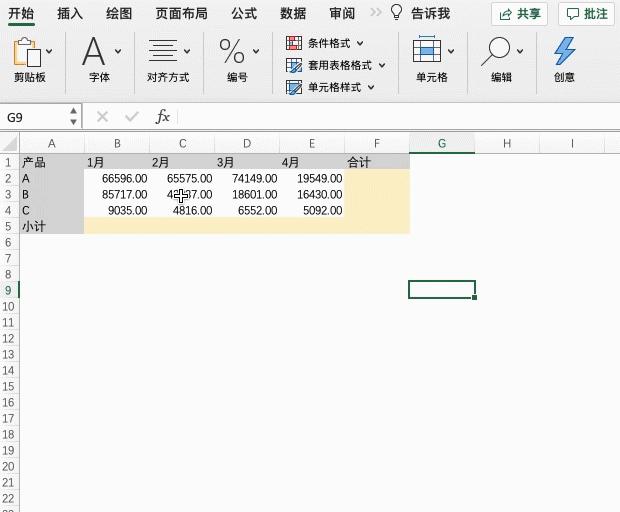
Task: Select cell with value 85717.00
Action: 117,195
